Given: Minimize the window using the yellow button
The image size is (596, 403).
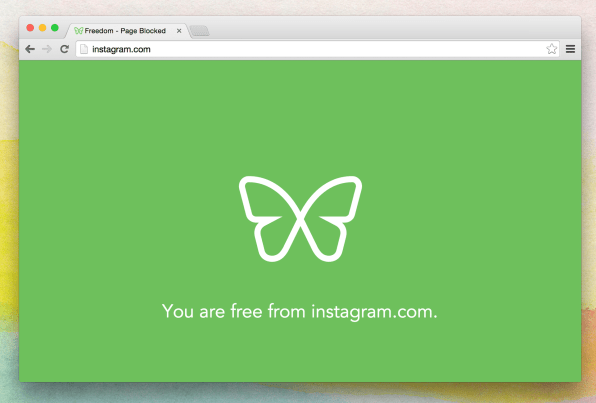Looking at the screenshot, I should pyautogui.click(x=43, y=28).
